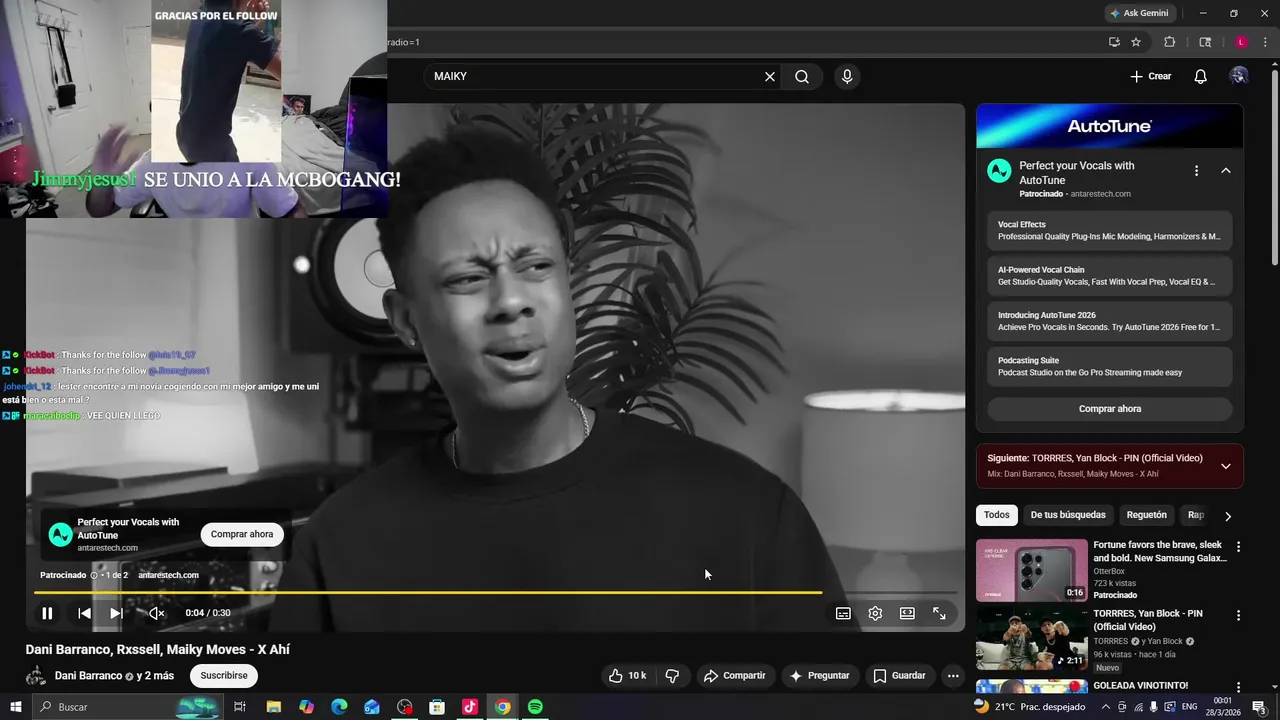Launch Spotify from the taskbar

pos(535,707)
